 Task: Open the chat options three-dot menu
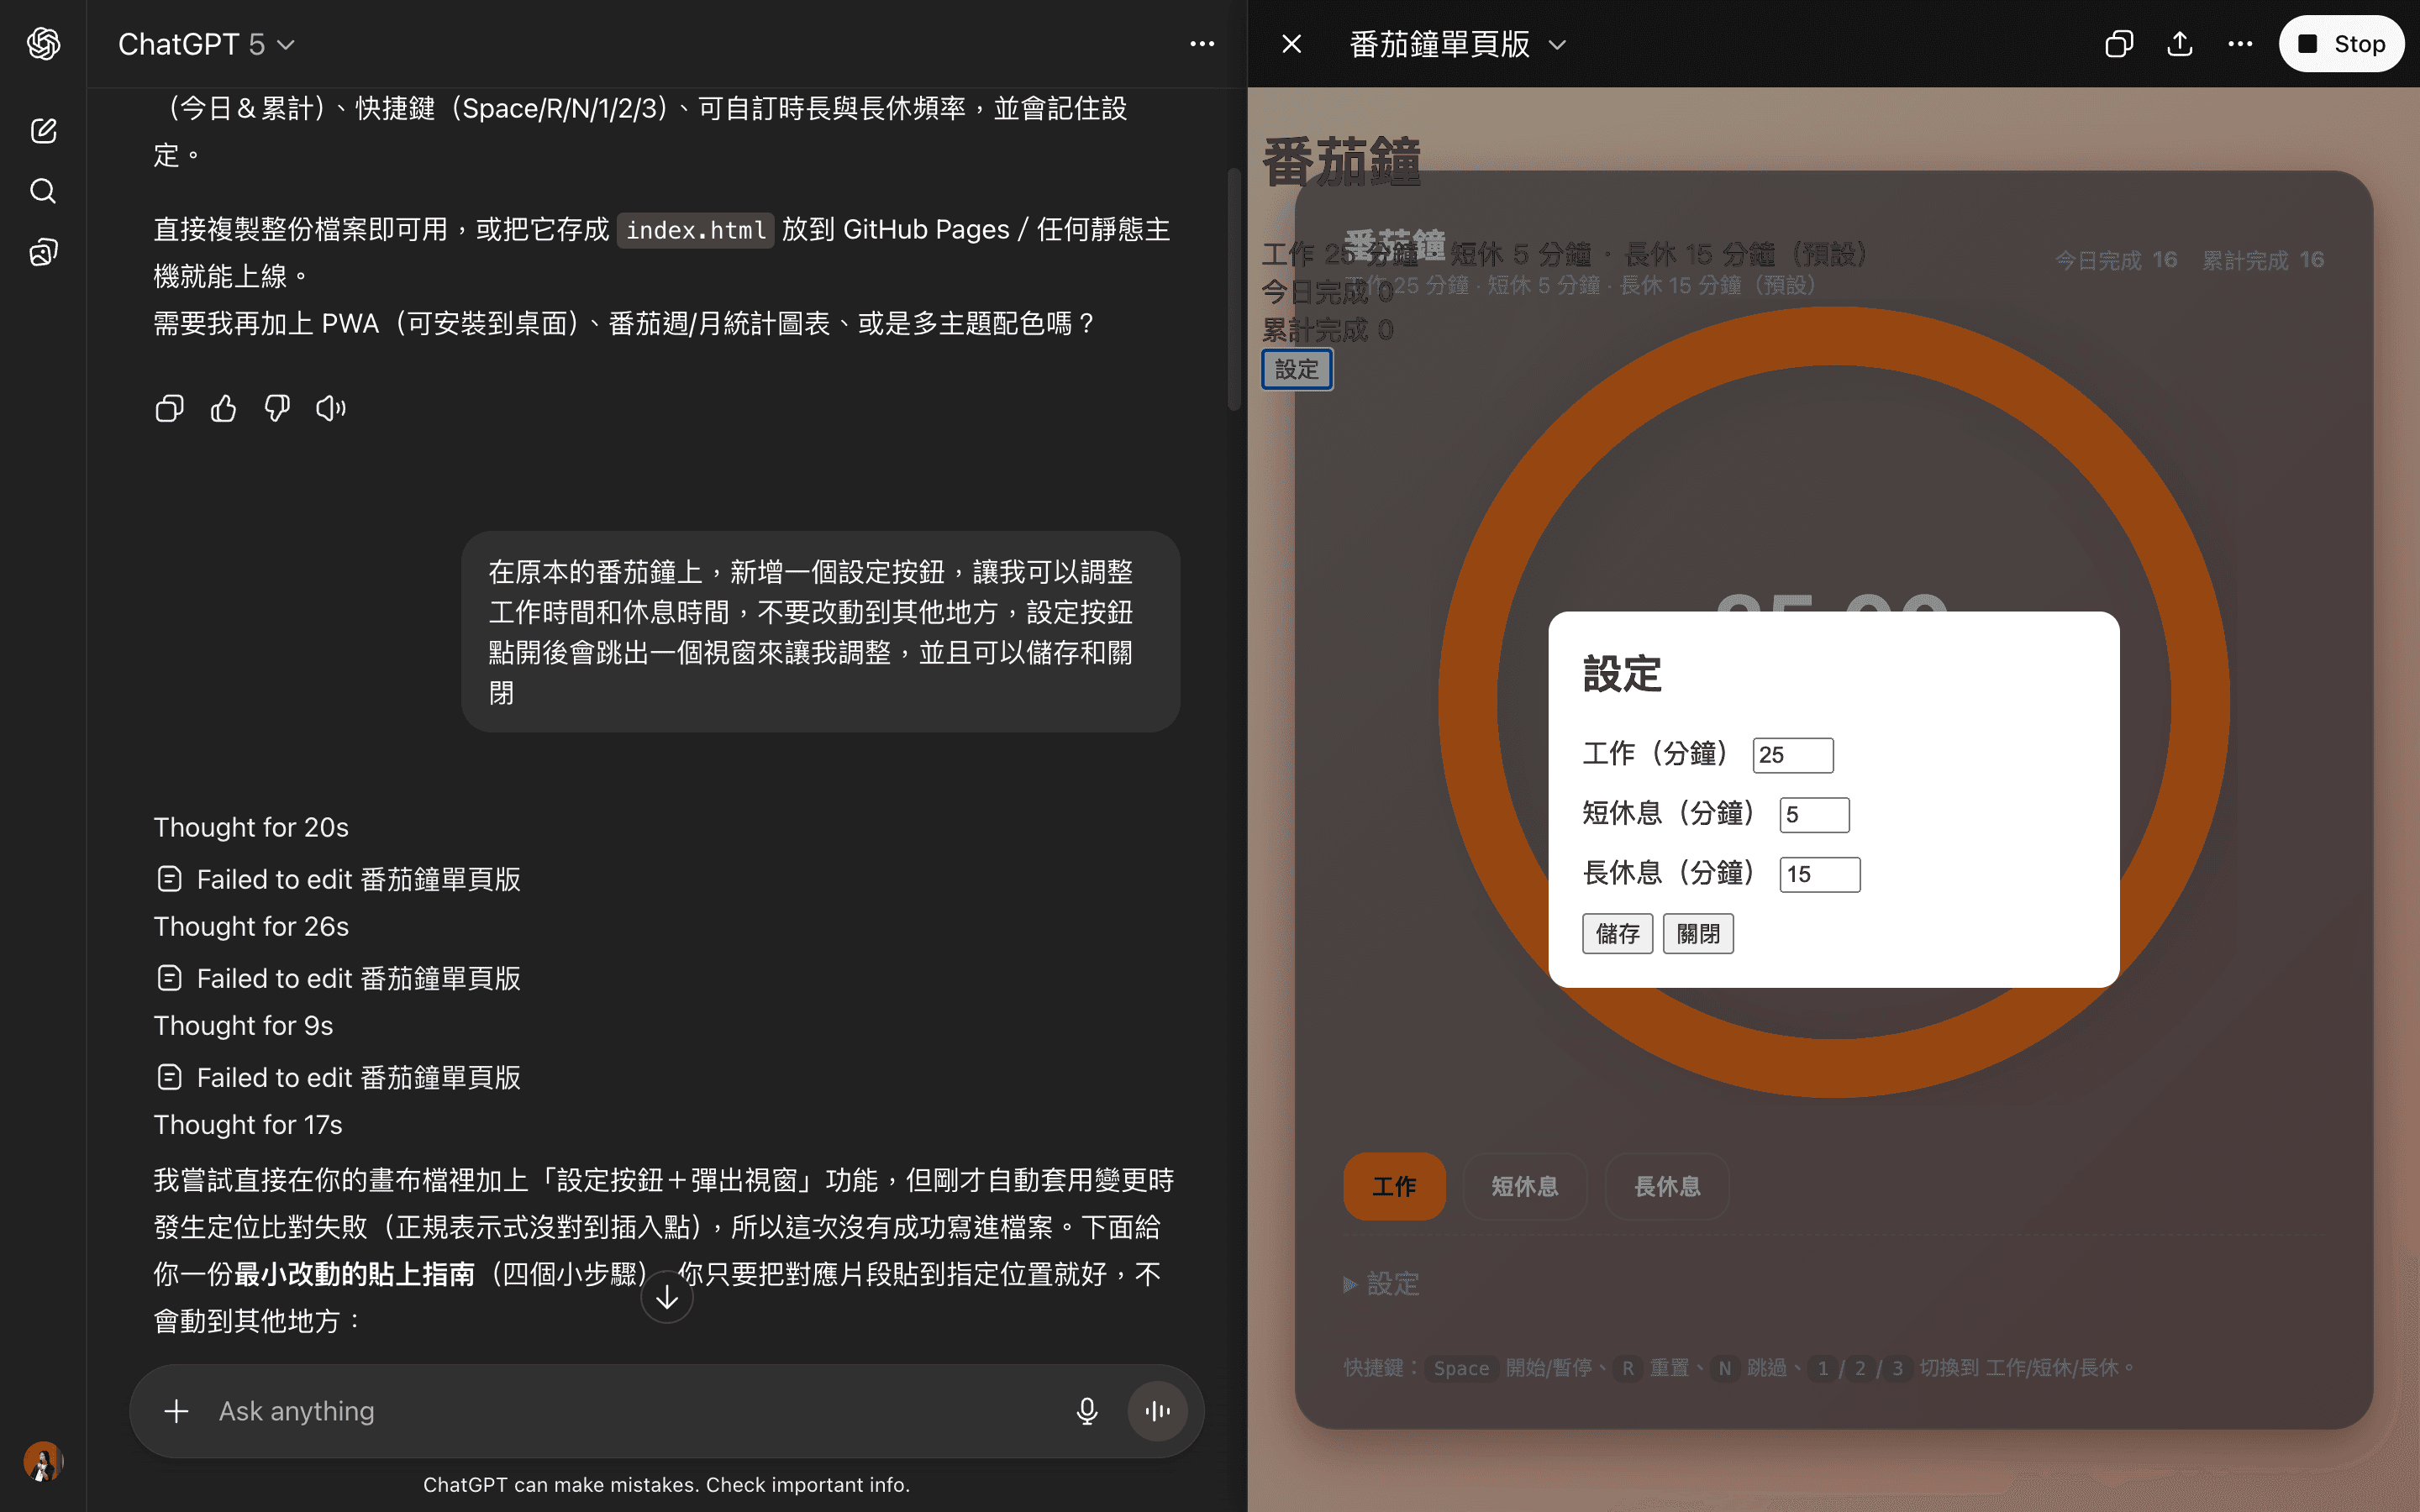[x=1202, y=44]
